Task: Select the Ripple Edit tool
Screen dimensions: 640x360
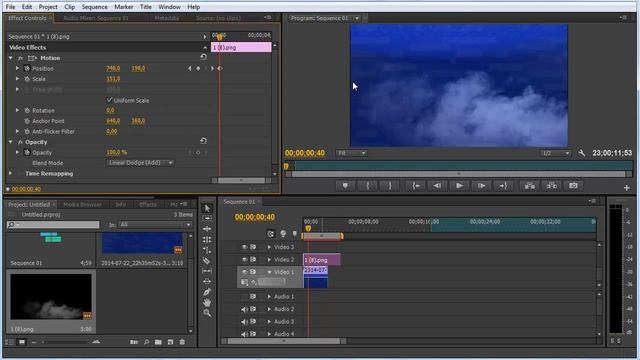Action: pos(207,229)
